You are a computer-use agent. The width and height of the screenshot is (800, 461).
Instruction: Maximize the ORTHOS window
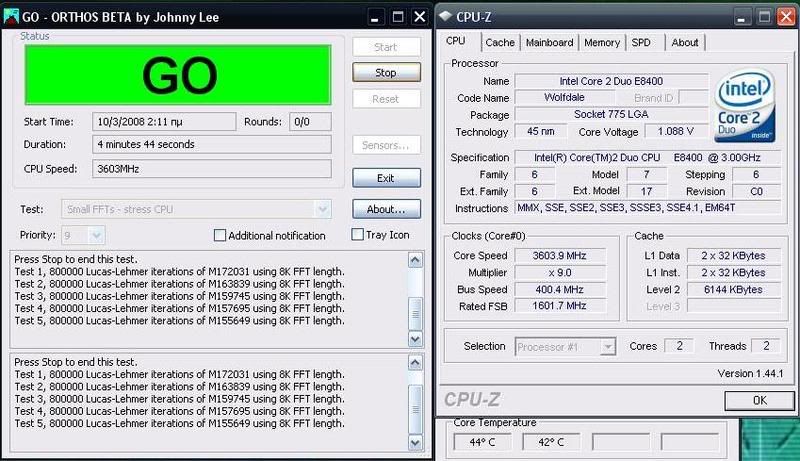pyautogui.click(x=397, y=17)
